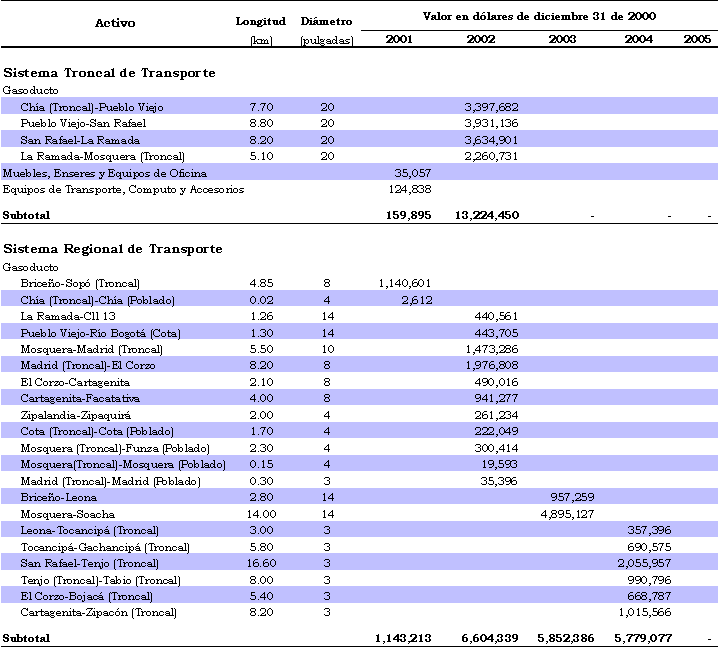Viewport: 718px width, 647px height.
Task: Select the 2003 year column header
Action: (x=562, y=39)
